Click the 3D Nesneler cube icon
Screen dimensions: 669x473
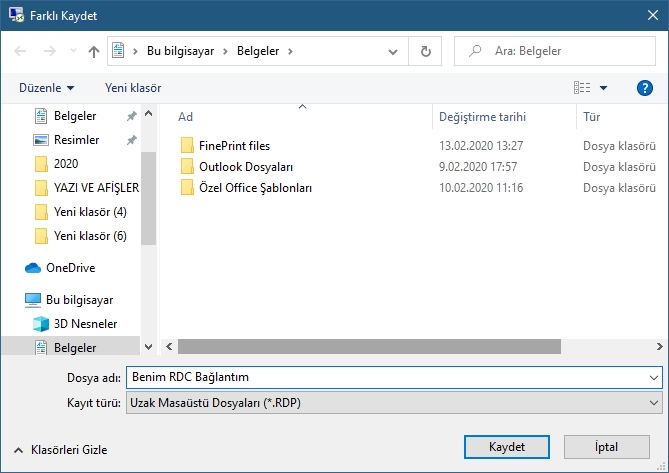pyautogui.click(x=41, y=324)
